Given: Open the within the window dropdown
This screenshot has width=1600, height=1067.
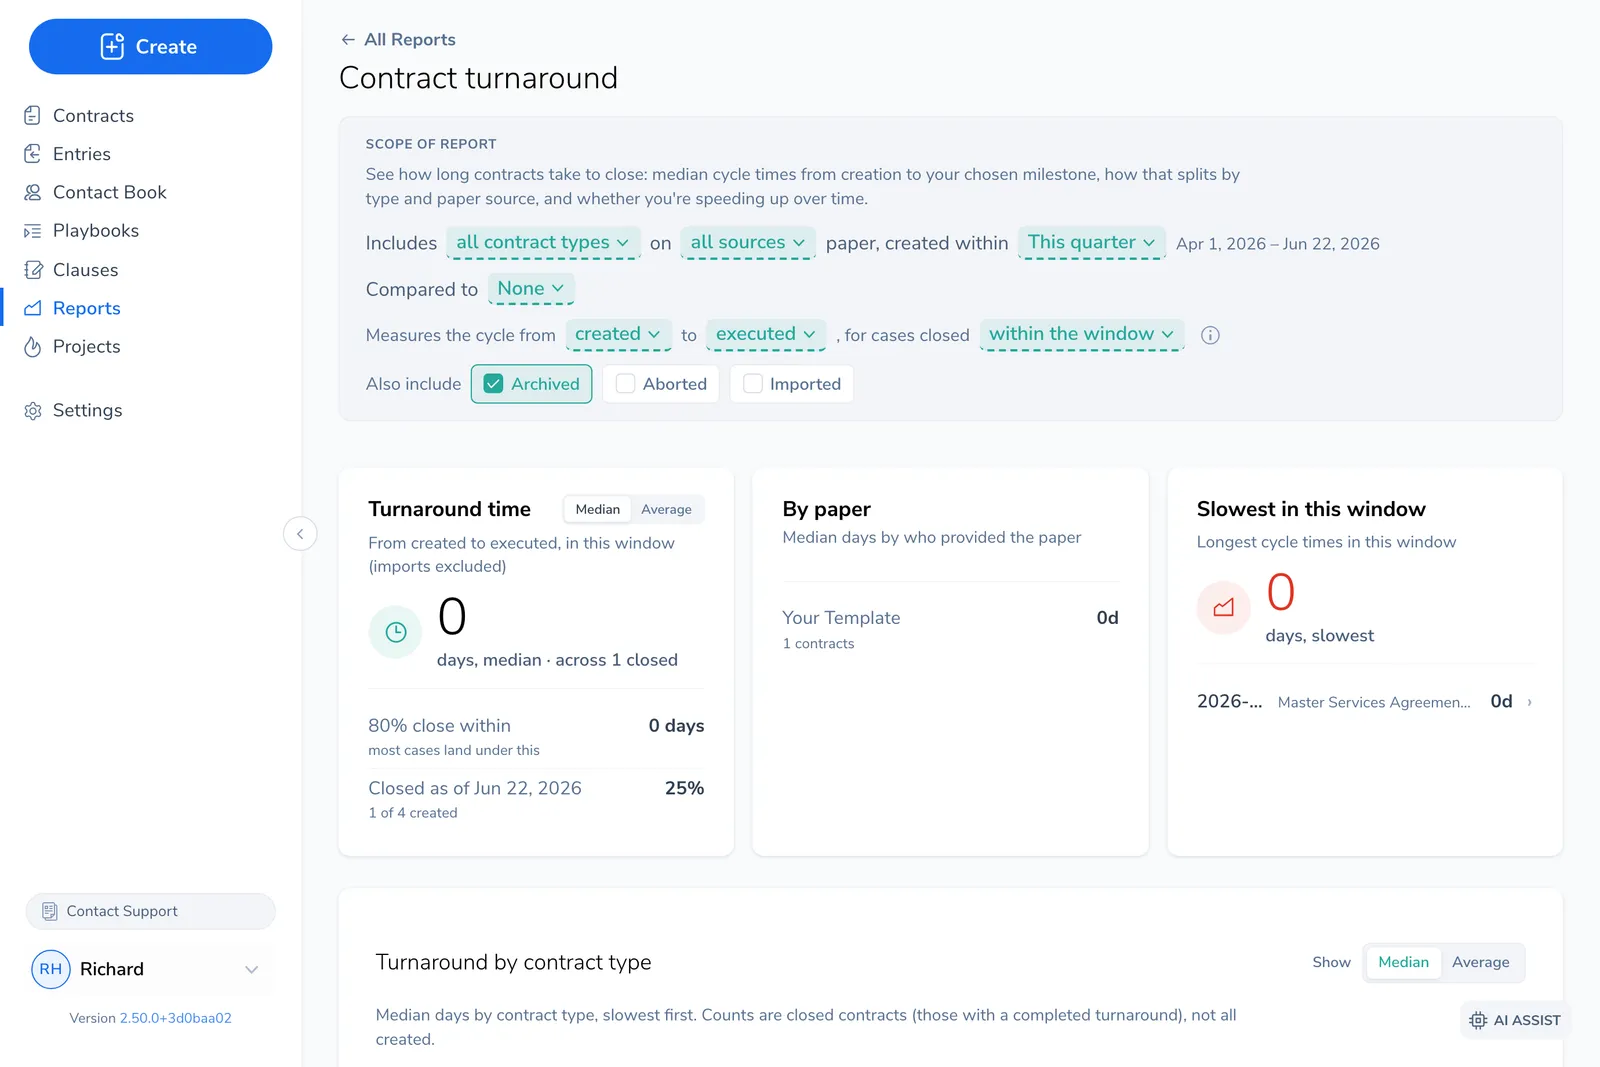Looking at the screenshot, I should coord(1082,335).
